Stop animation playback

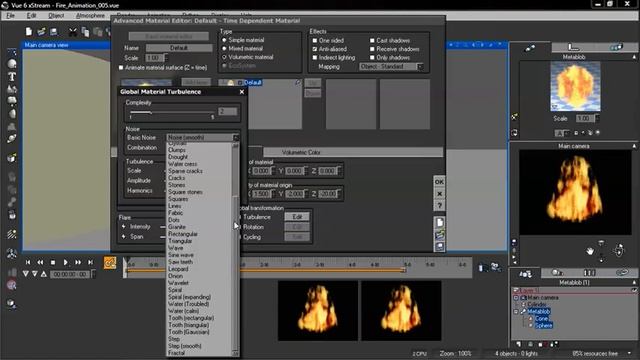click(x=53, y=262)
